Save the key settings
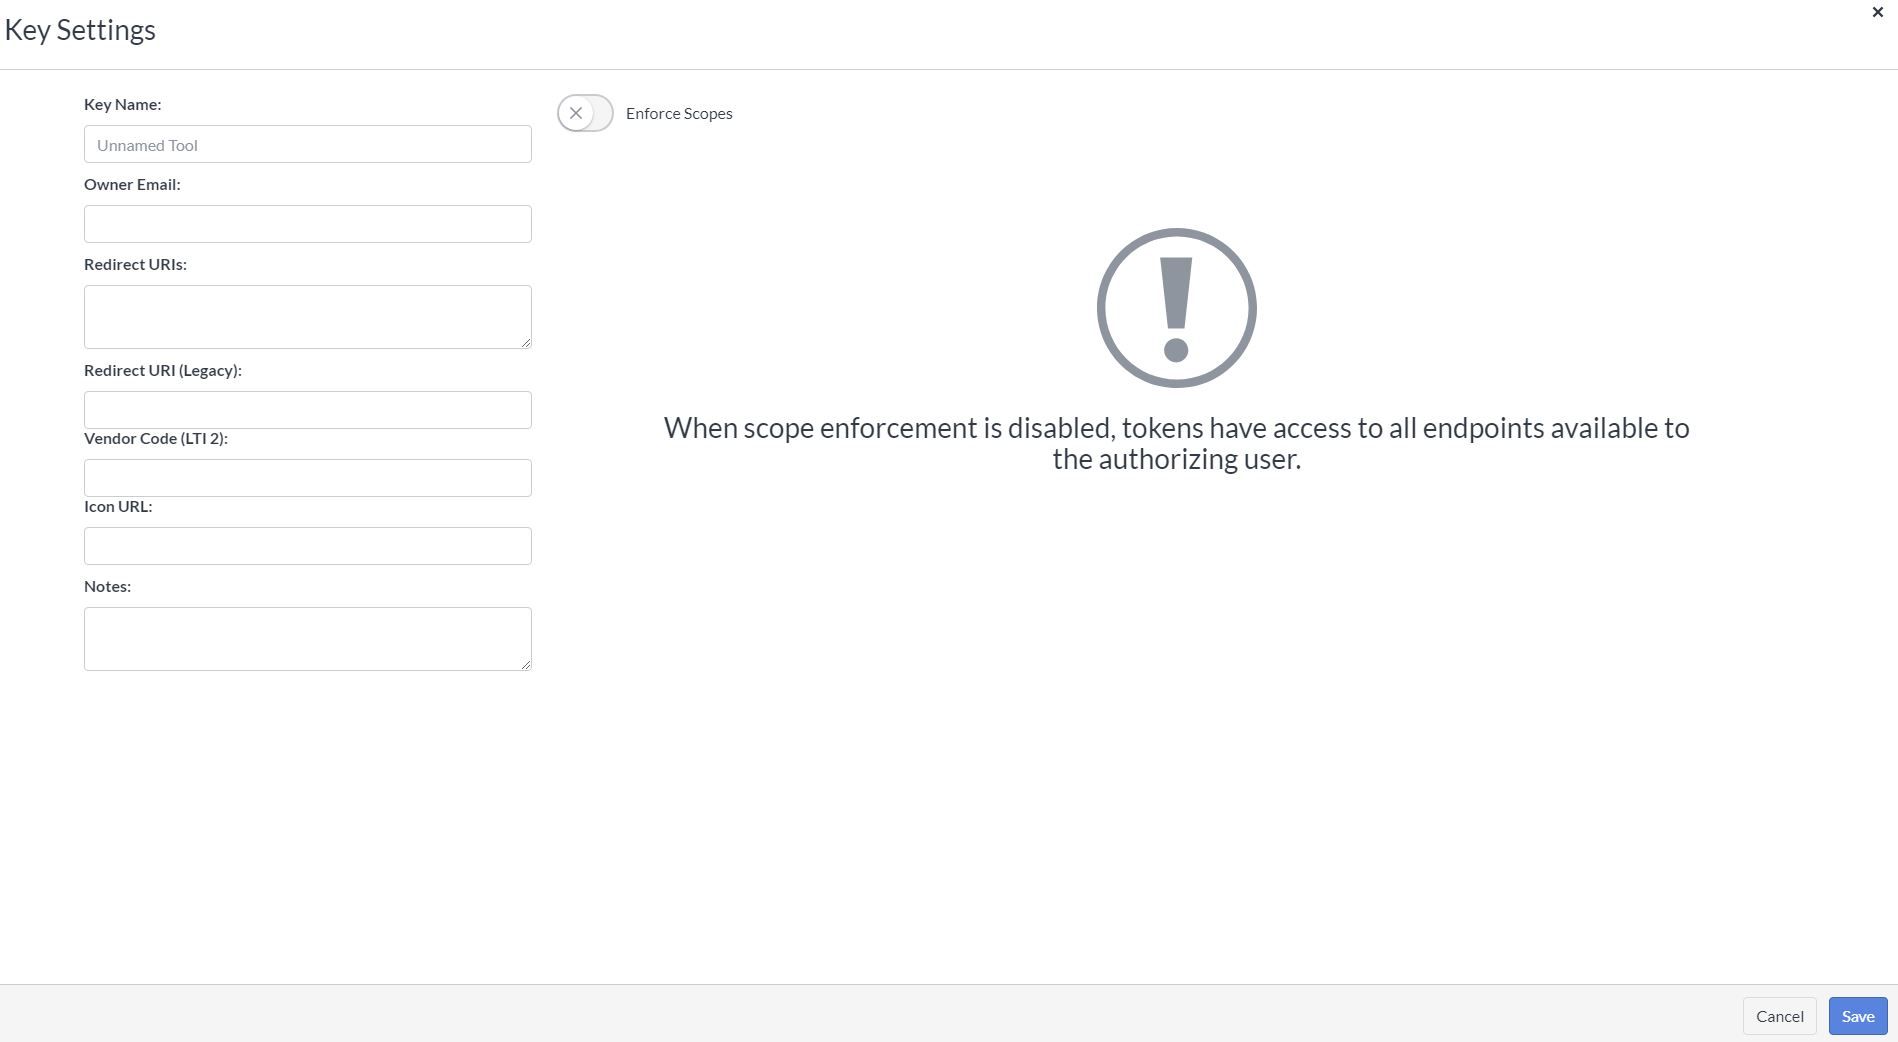Viewport: 1898px width, 1042px height. click(x=1858, y=1016)
